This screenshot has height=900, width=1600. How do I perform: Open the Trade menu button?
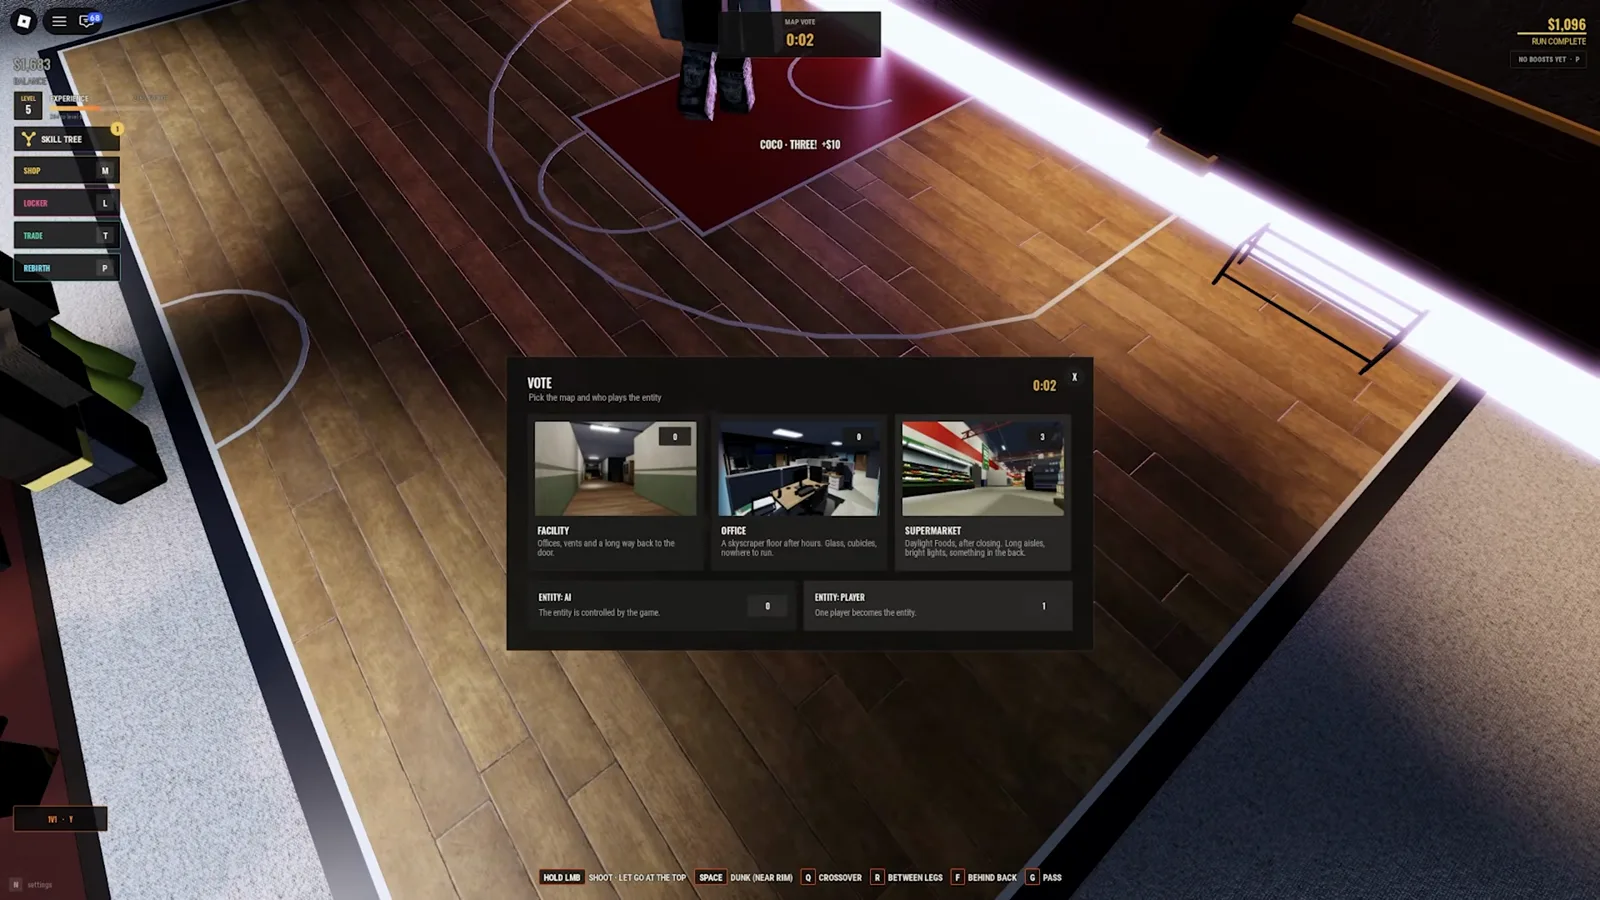pyautogui.click(x=67, y=236)
